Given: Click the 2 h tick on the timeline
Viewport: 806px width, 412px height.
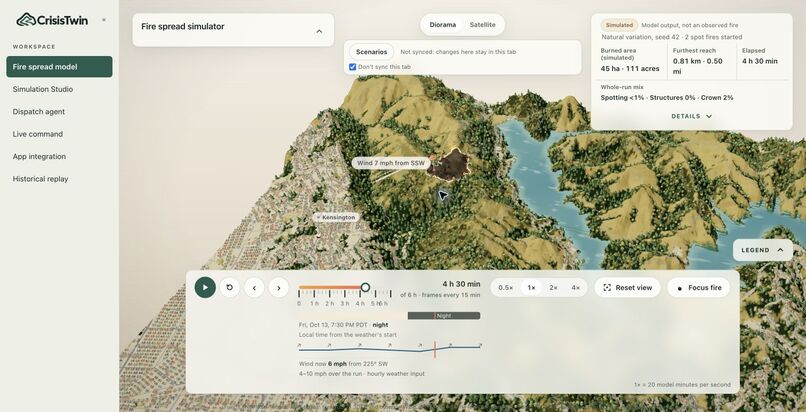Looking at the screenshot, I should click(x=329, y=294).
